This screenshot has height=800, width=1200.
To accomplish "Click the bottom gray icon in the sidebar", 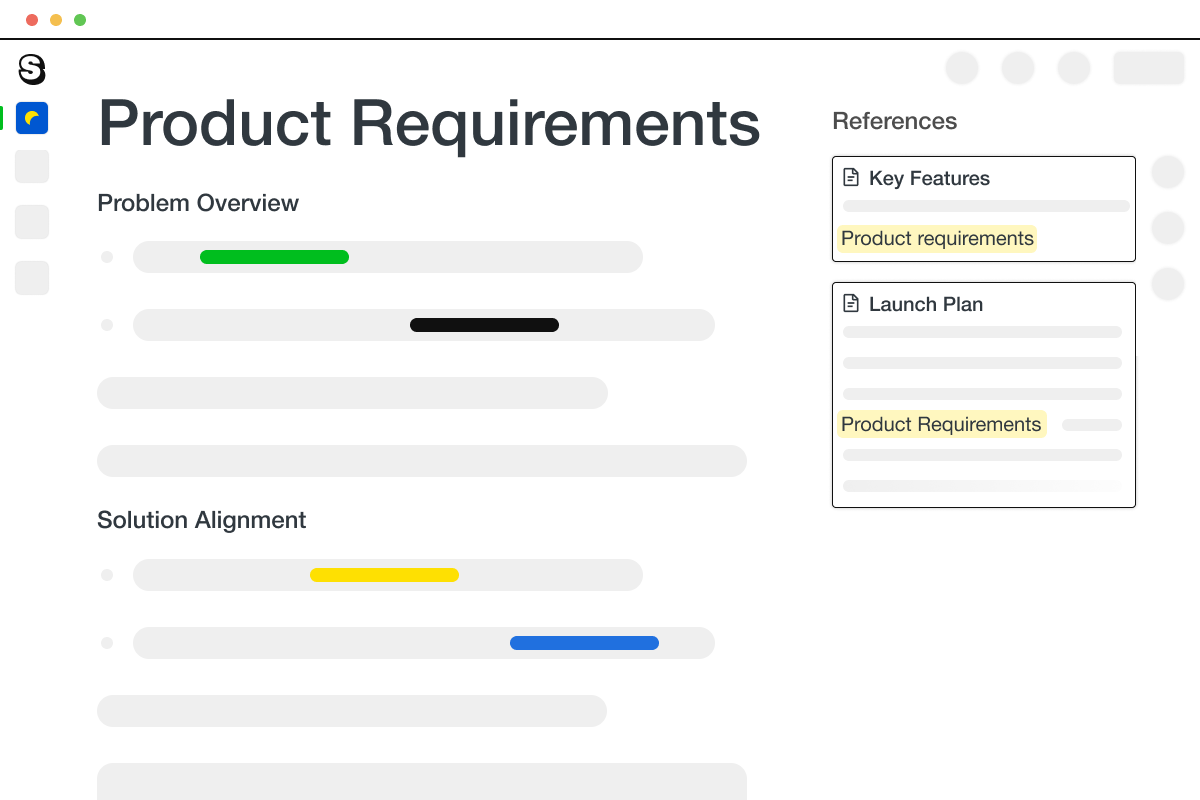I will coord(32,278).
